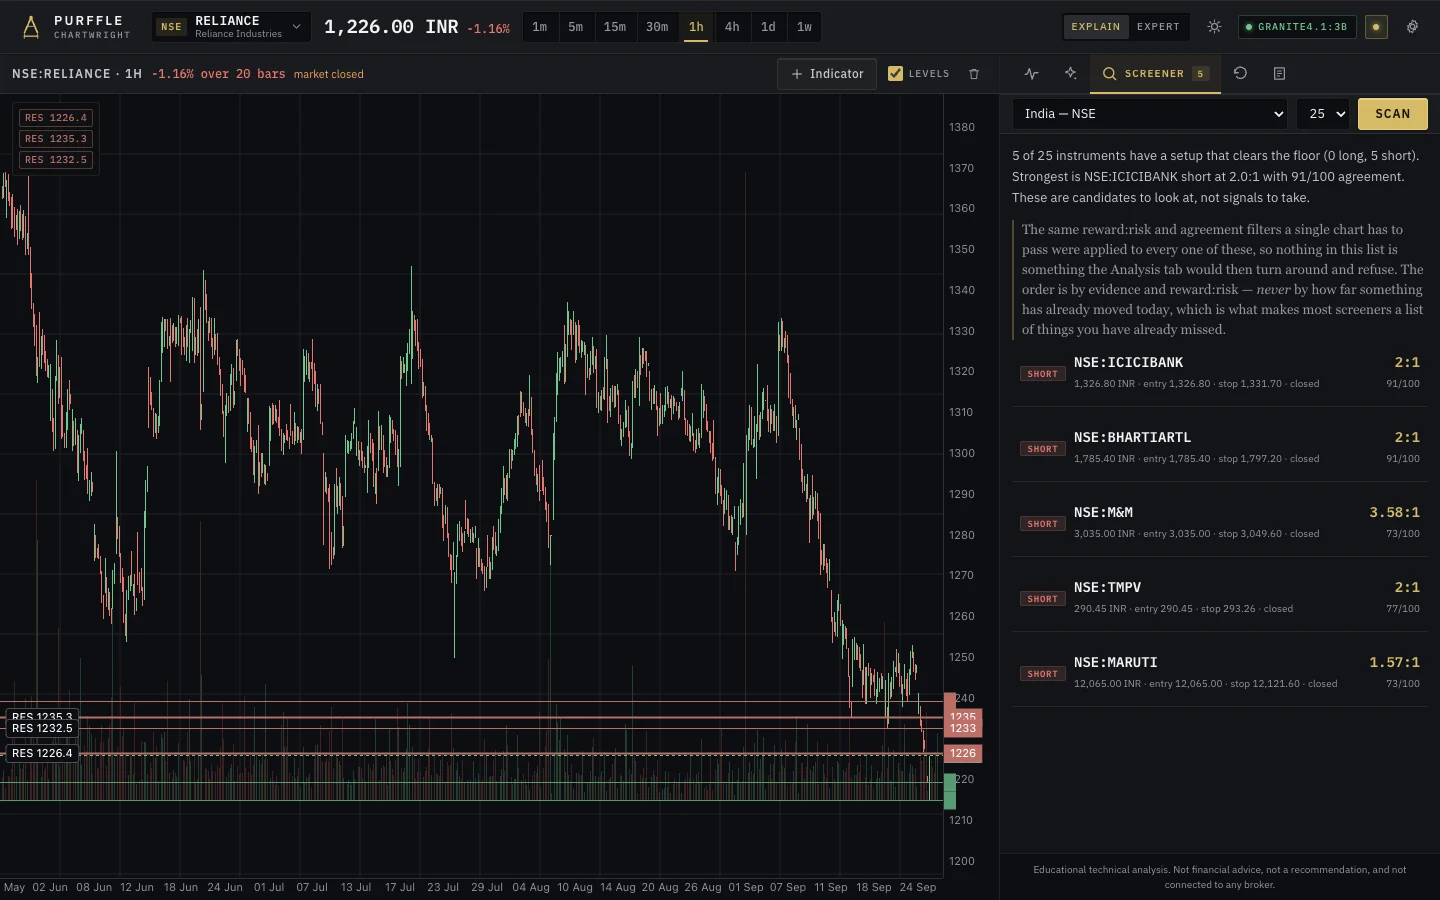The image size is (1440, 900).
Task: Select the 1d timeframe
Action: tap(768, 27)
